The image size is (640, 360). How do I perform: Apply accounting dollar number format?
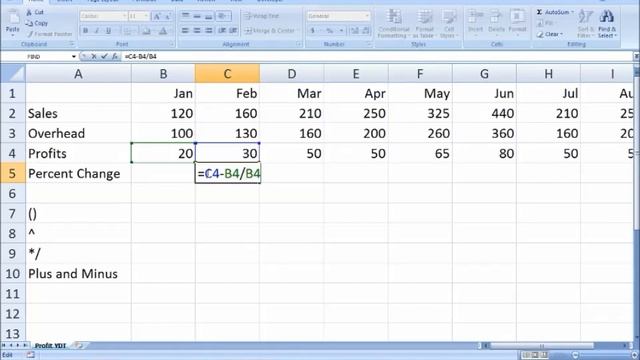(313, 31)
